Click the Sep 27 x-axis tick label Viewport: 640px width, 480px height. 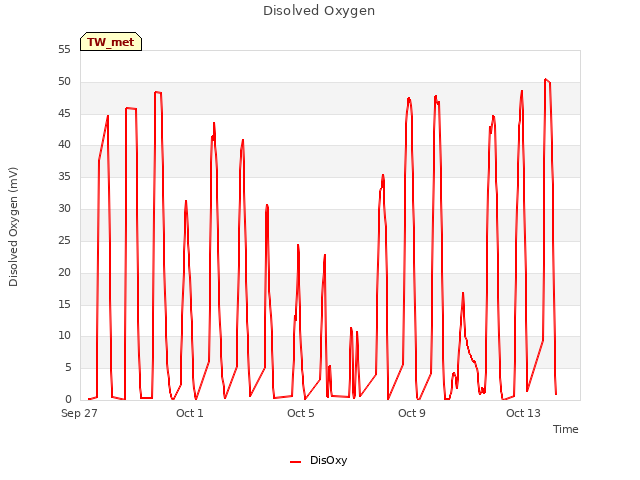[79, 413]
